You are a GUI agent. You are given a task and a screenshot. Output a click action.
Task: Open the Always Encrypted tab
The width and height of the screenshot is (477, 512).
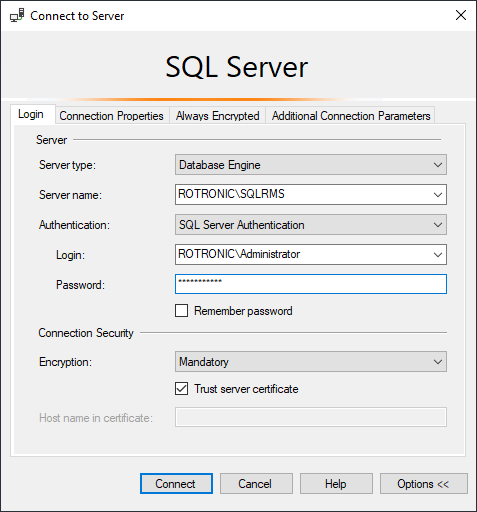pyautogui.click(x=217, y=116)
